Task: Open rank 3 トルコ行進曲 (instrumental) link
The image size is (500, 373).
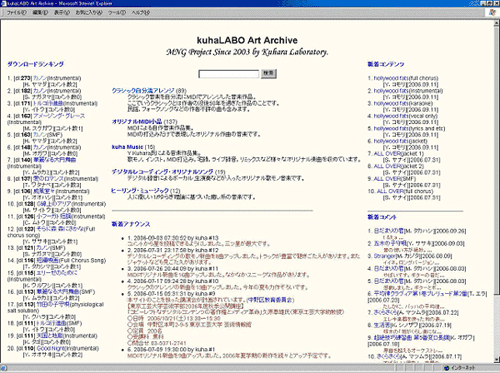Action: tap(48, 103)
